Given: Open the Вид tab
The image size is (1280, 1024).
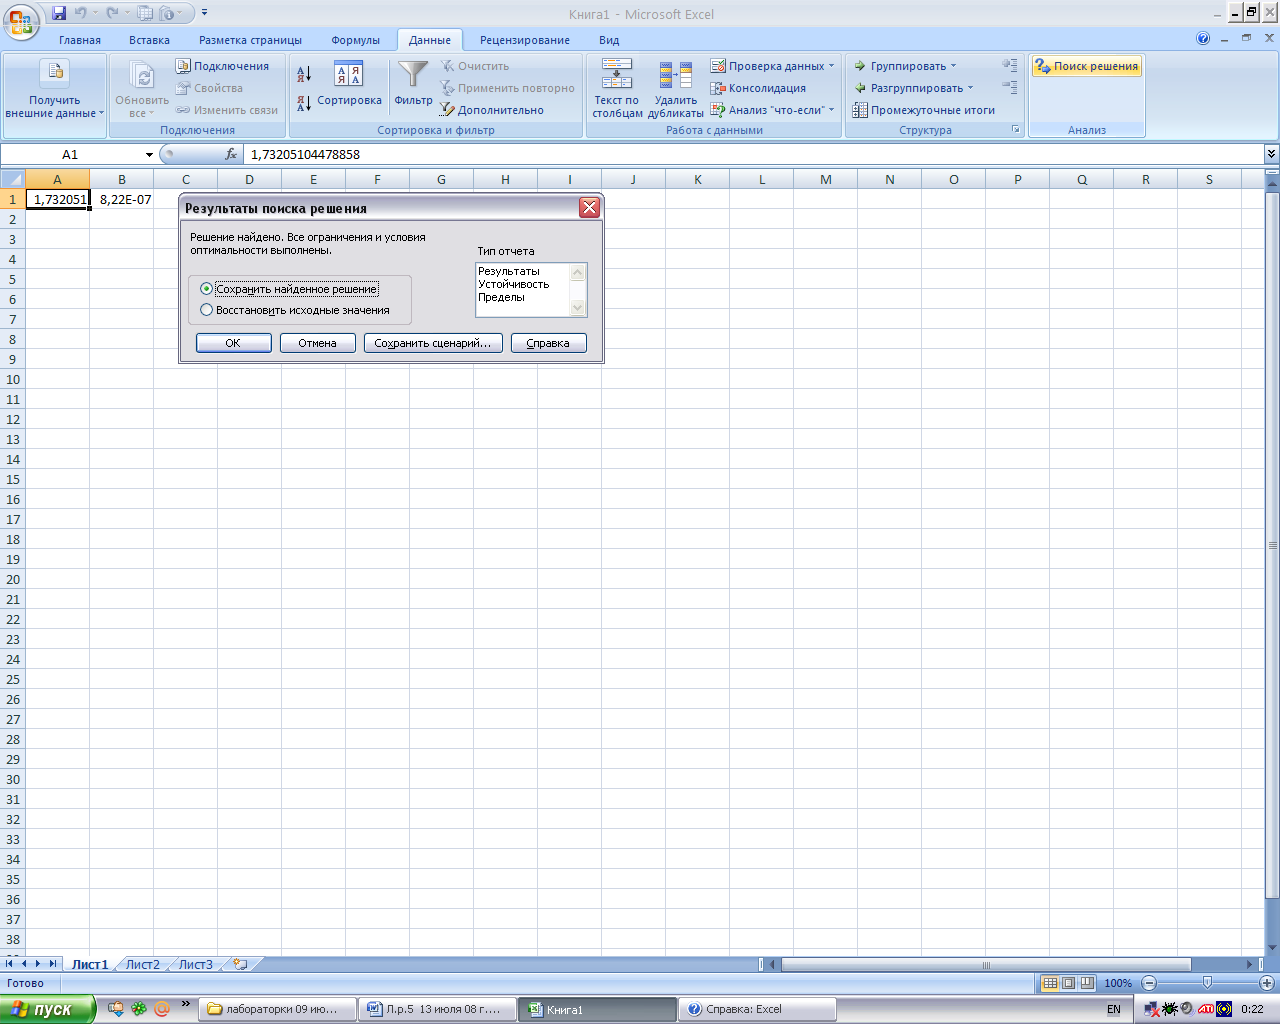Looking at the screenshot, I should [609, 40].
